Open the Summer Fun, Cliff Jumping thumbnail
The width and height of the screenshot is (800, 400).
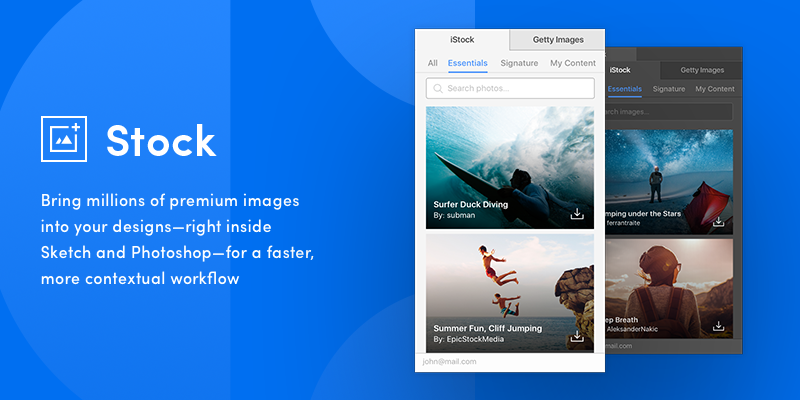tap(510, 293)
